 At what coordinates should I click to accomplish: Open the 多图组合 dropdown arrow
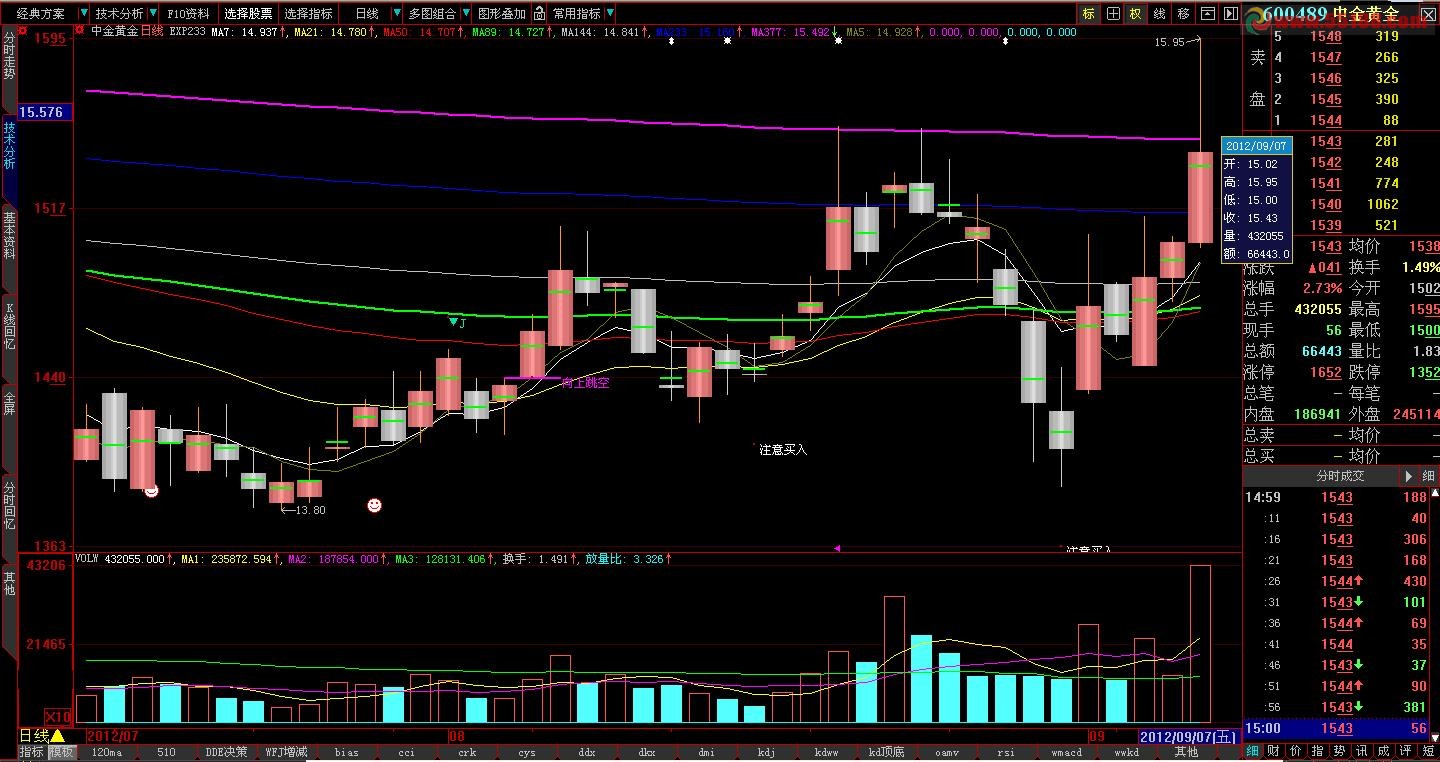(466, 14)
